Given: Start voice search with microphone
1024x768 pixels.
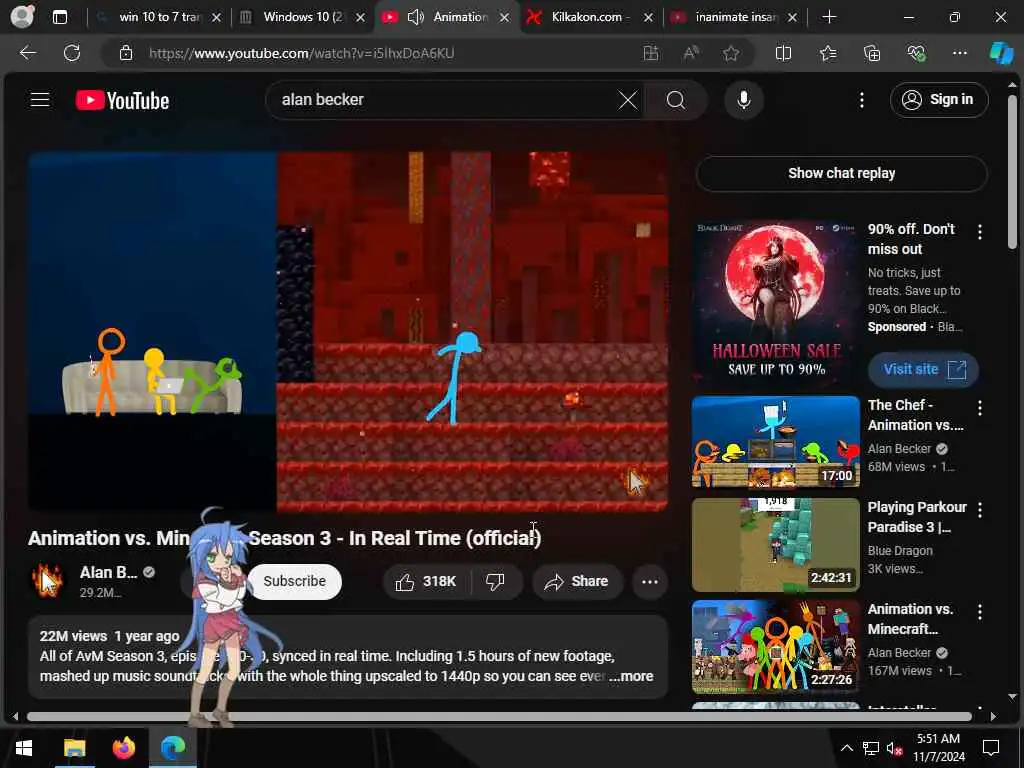Looking at the screenshot, I should coord(743,101).
